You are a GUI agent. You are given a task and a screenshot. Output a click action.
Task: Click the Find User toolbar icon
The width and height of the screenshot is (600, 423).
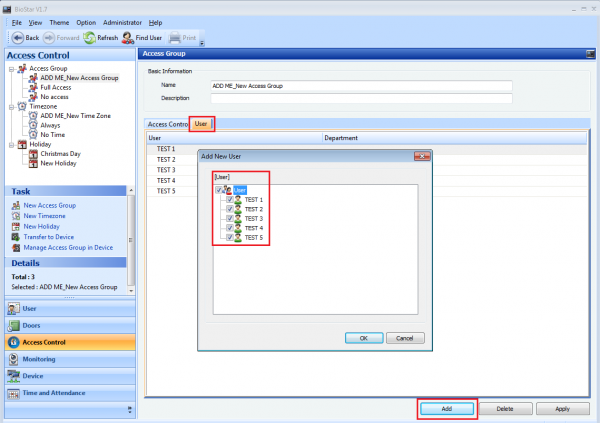pos(130,38)
